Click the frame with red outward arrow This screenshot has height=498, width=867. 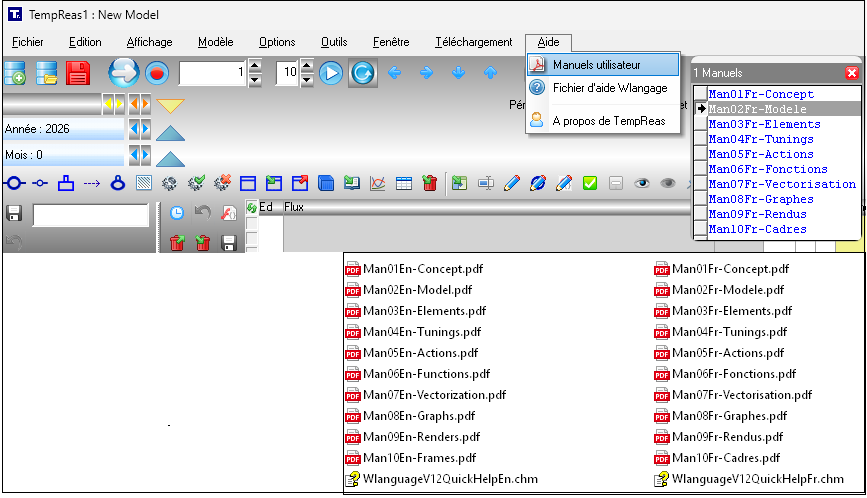point(300,183)
